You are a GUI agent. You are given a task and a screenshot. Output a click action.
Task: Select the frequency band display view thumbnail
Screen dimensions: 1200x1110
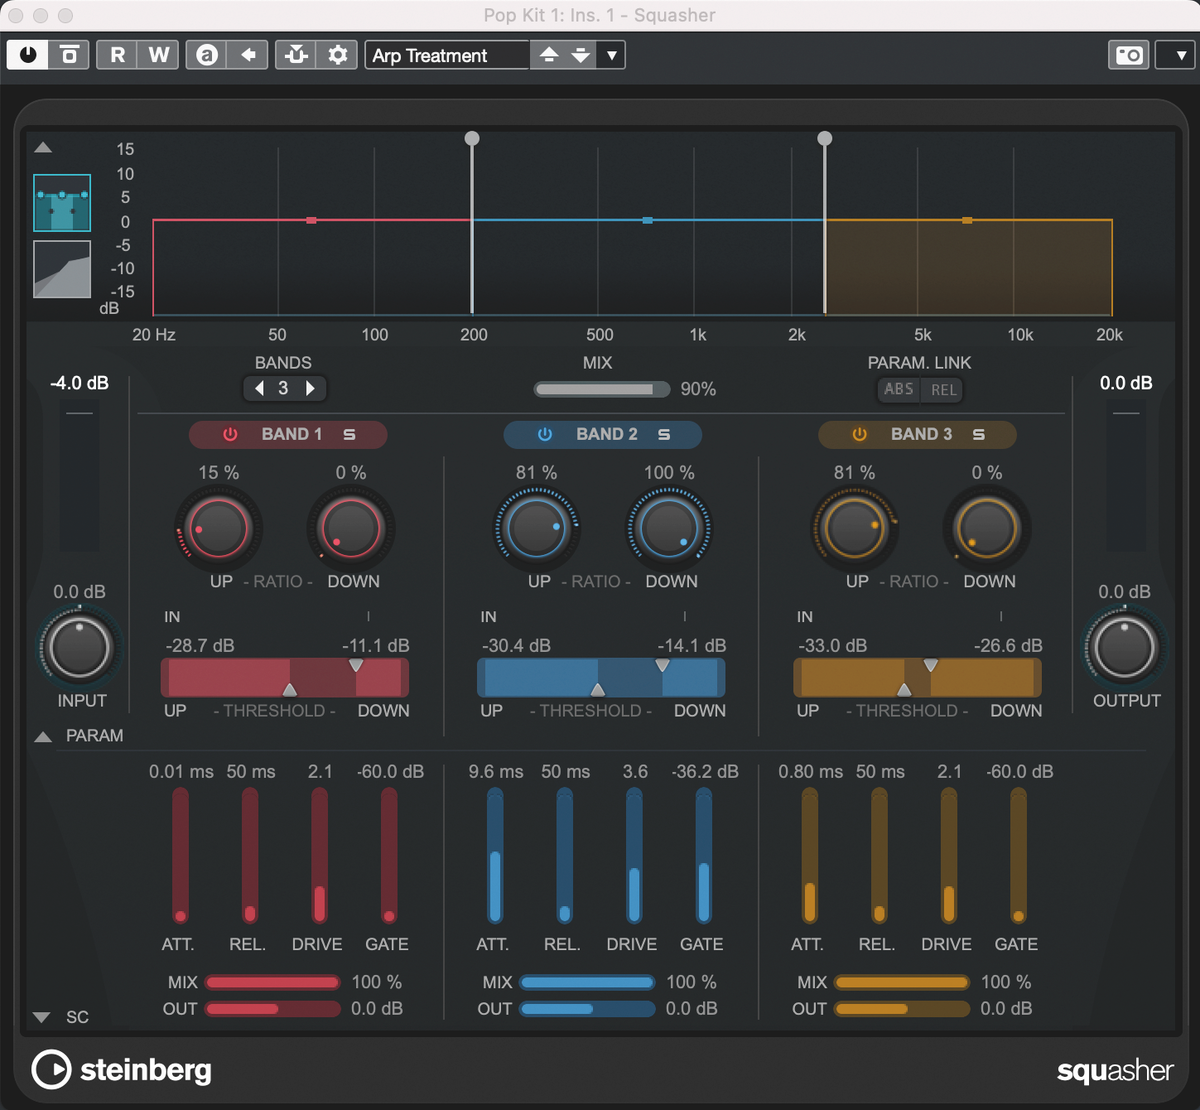point(62,203)
